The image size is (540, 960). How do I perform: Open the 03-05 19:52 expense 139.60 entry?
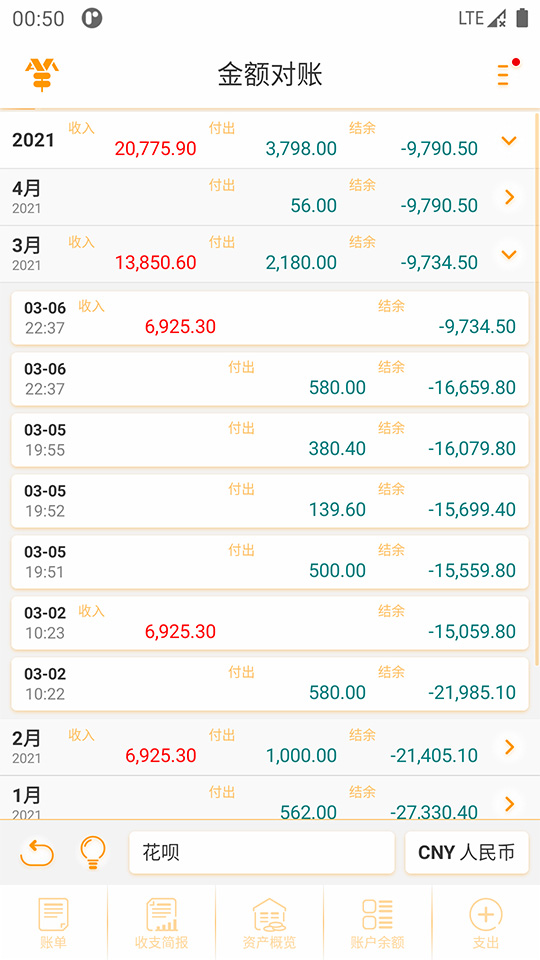[270, 501]
